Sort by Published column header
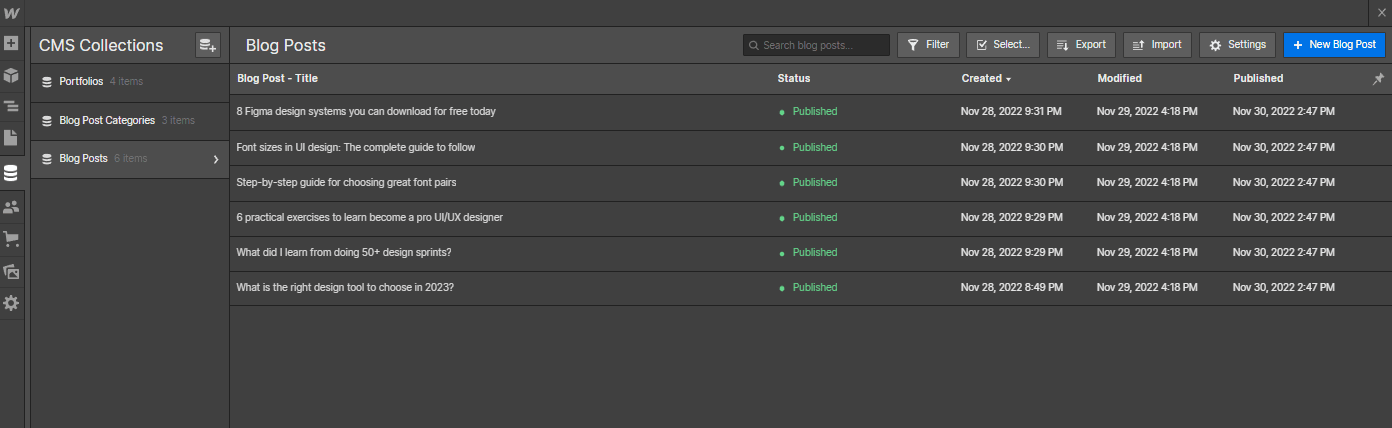 pyautogui.click(x=1258, y=78)
